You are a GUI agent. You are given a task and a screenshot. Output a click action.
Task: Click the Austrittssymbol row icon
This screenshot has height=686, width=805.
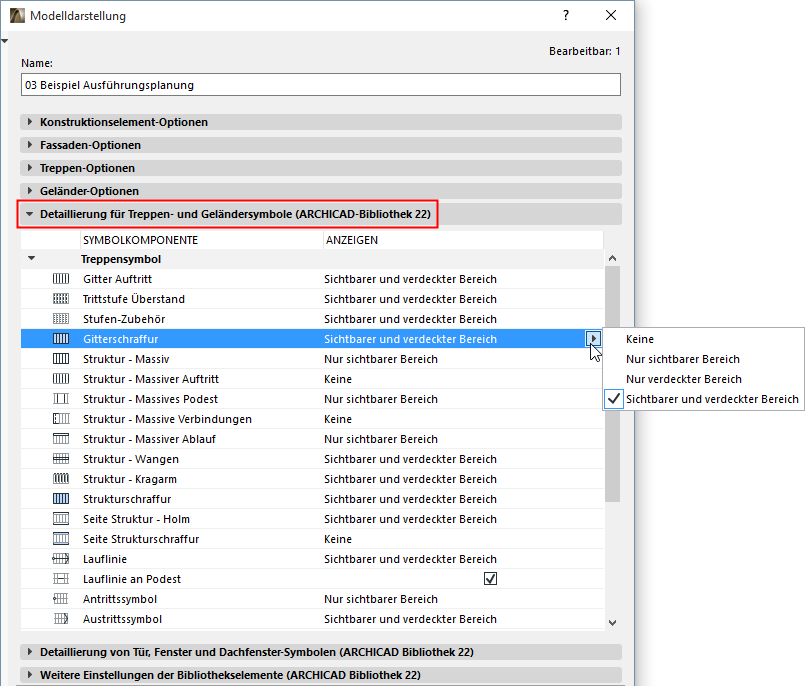(x=61, y=619)
